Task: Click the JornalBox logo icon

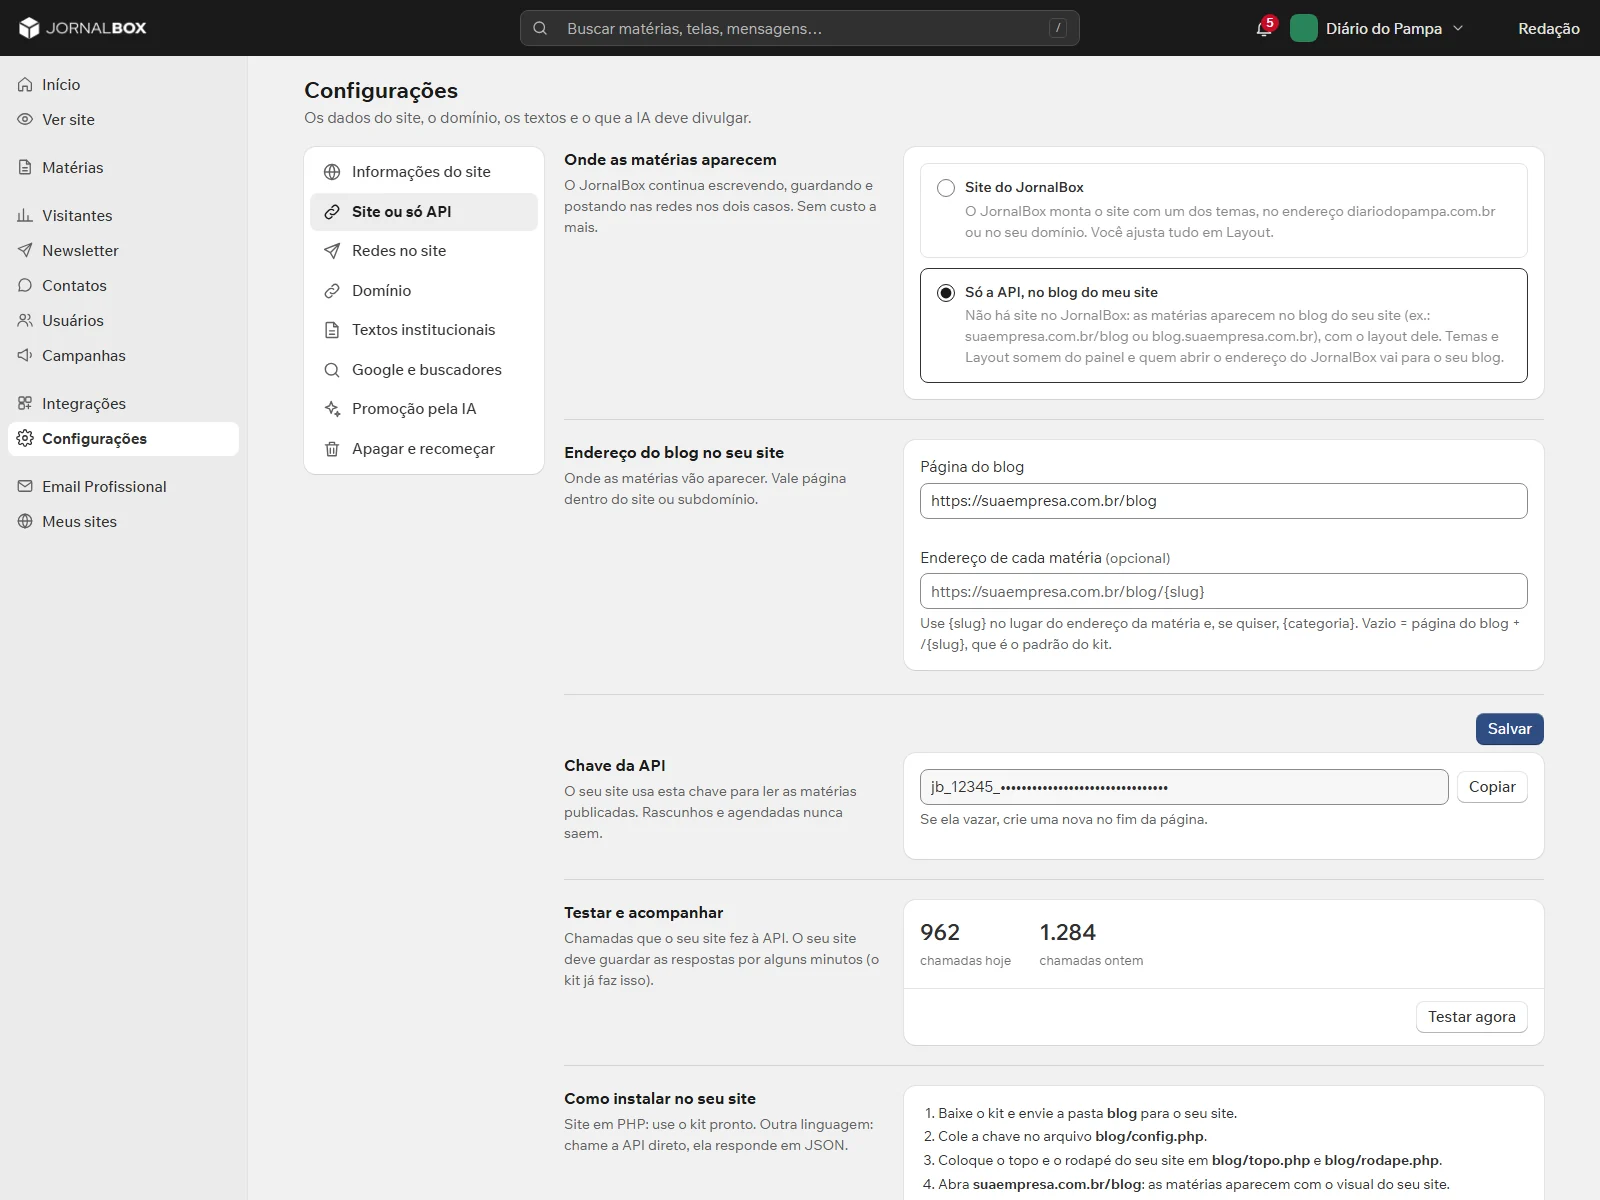Action: tap(29, 28)
